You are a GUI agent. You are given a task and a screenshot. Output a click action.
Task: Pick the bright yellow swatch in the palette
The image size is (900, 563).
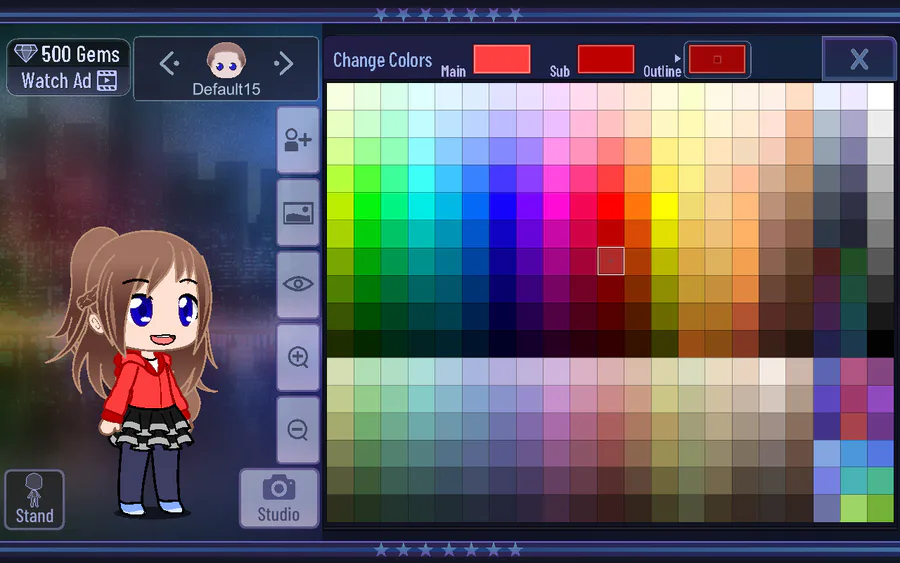tap(665, 206)
